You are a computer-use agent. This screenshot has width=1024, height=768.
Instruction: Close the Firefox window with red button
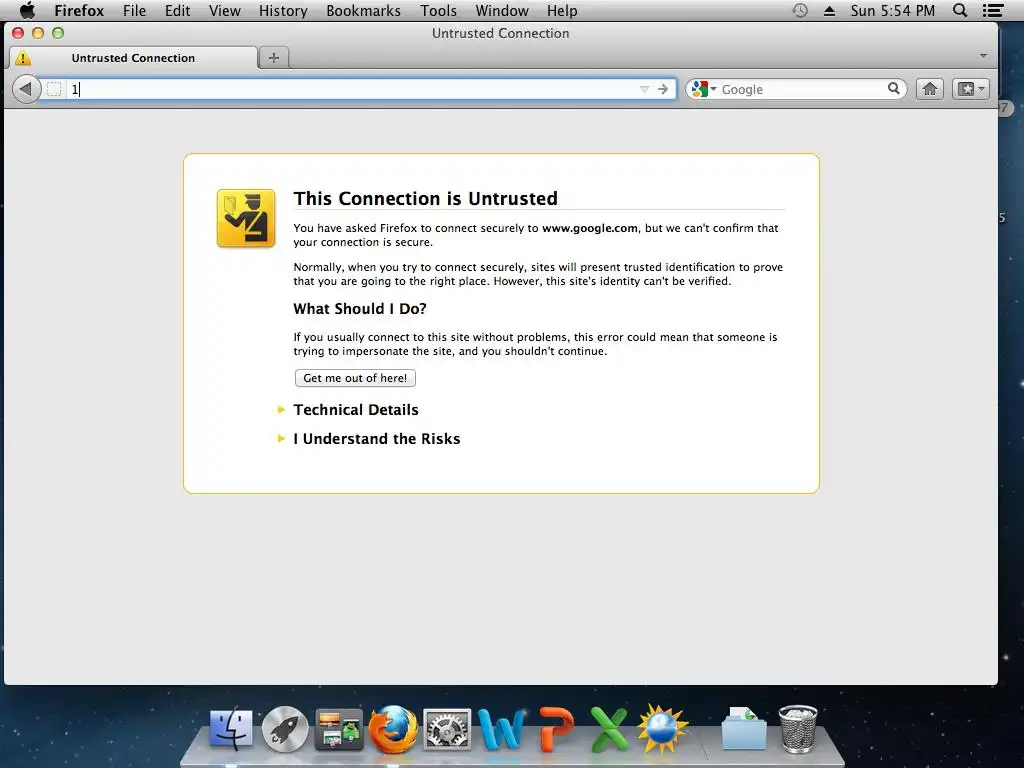pyautogui.click(x=18, y=33)
